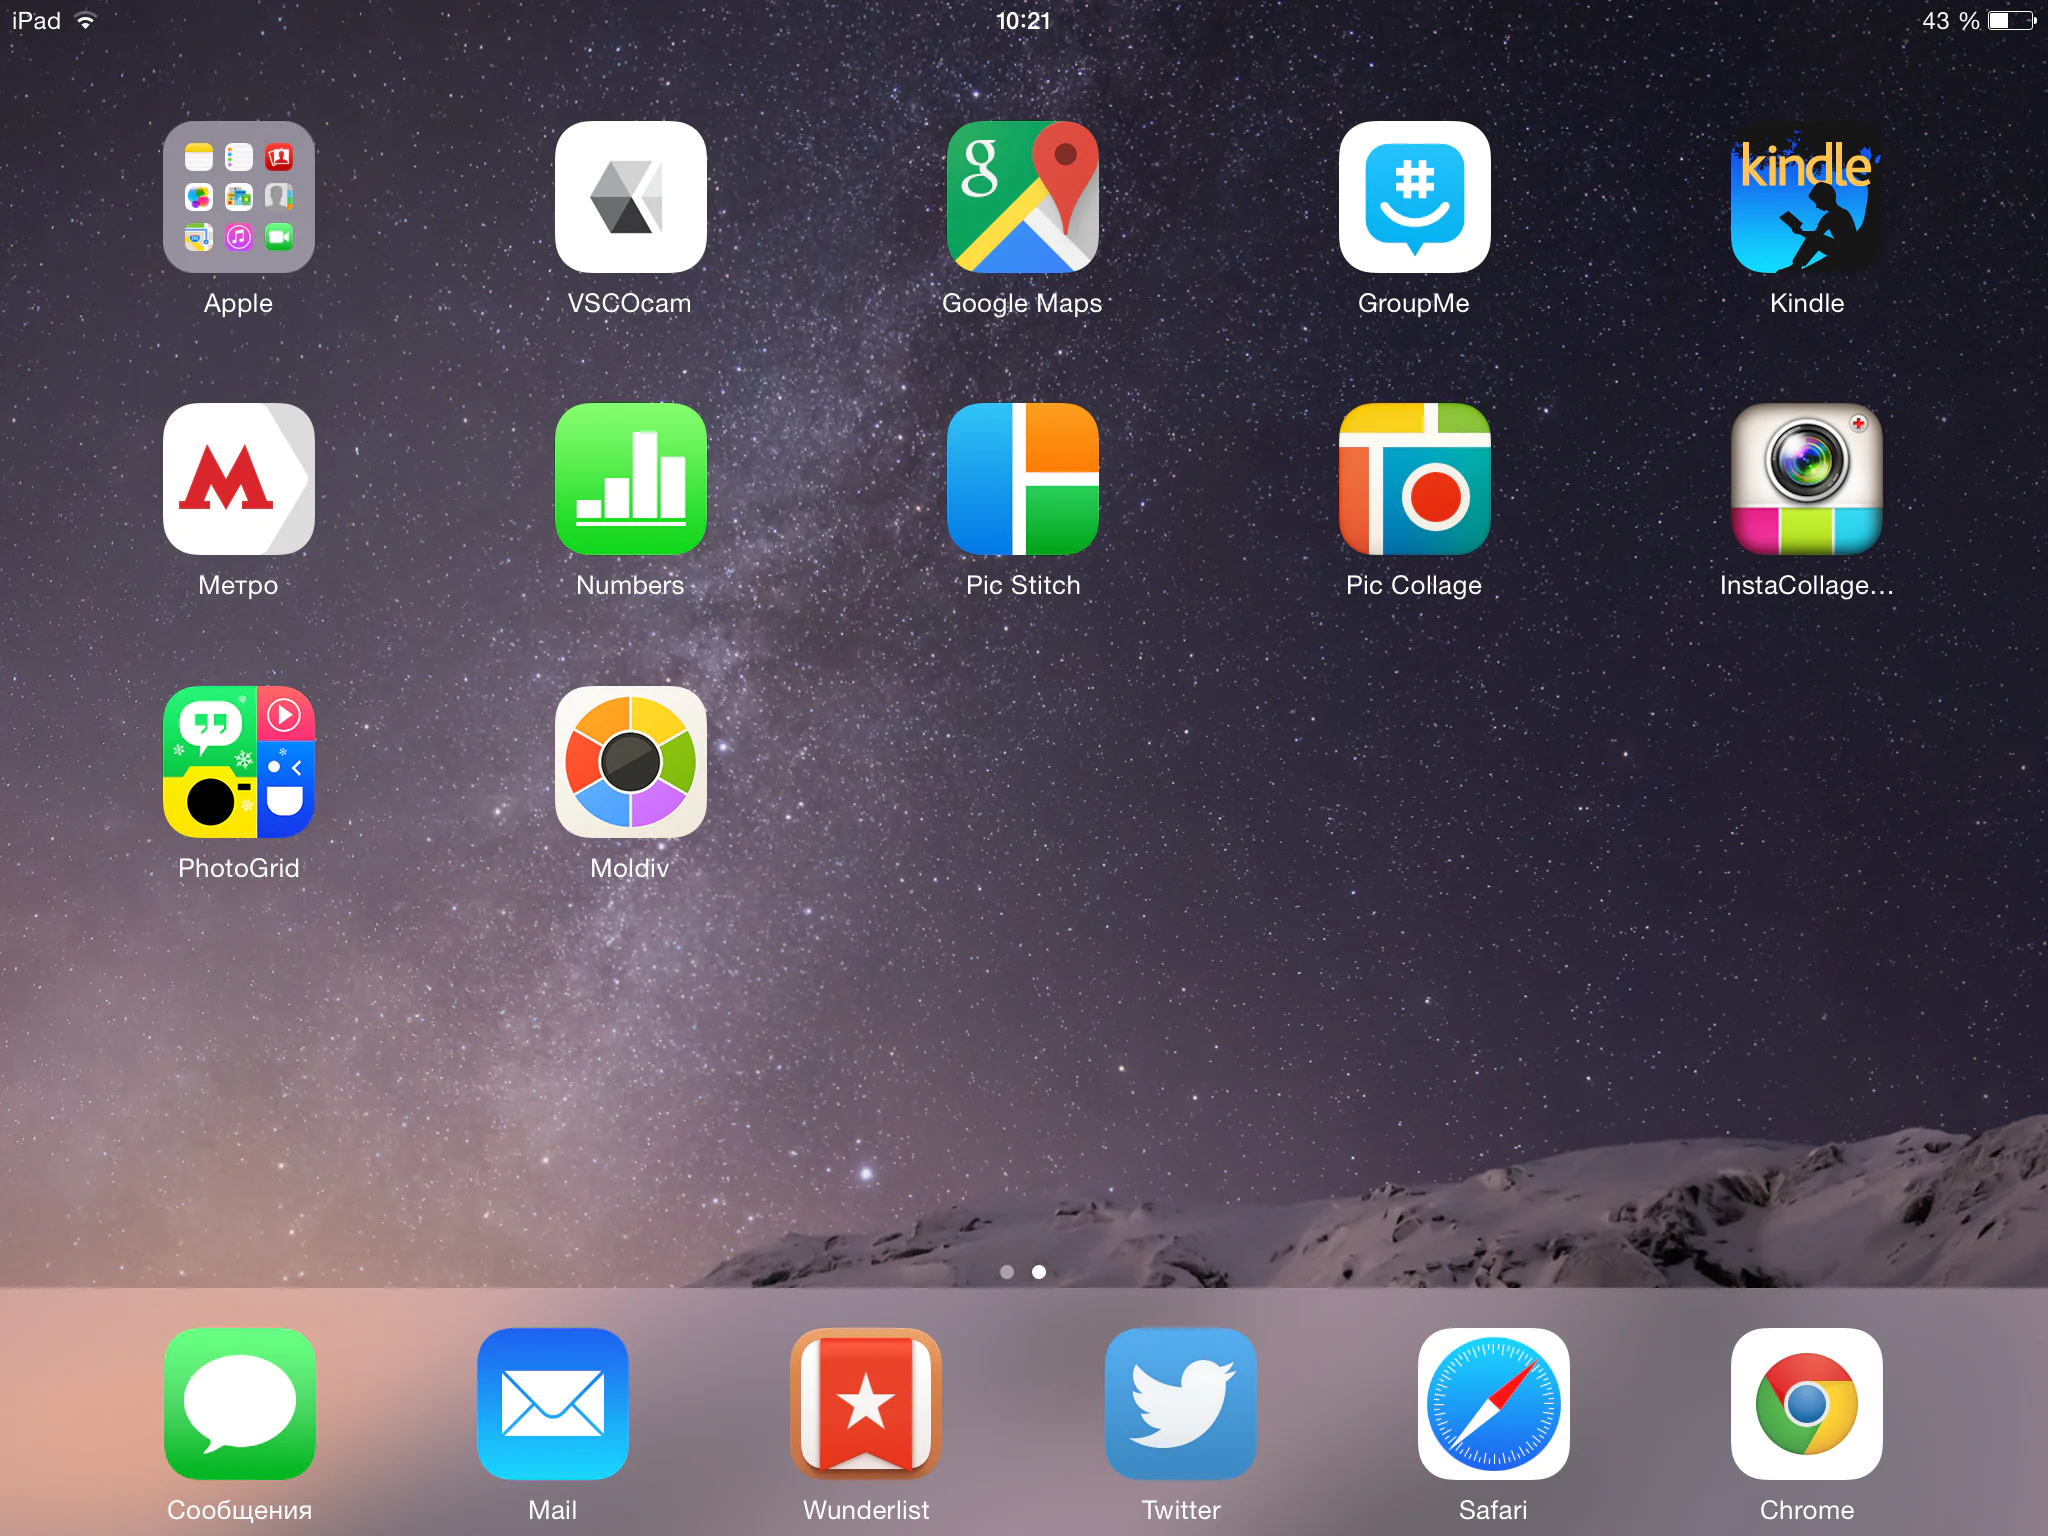This screenshot has height=1536, width=2048.
Task: Tap the "Google Maps" label text
Action: (1022, 303)
